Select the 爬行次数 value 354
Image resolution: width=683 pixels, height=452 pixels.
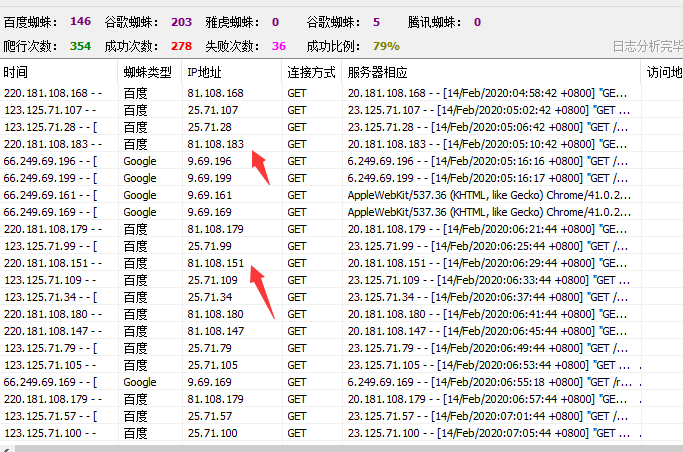81,46
